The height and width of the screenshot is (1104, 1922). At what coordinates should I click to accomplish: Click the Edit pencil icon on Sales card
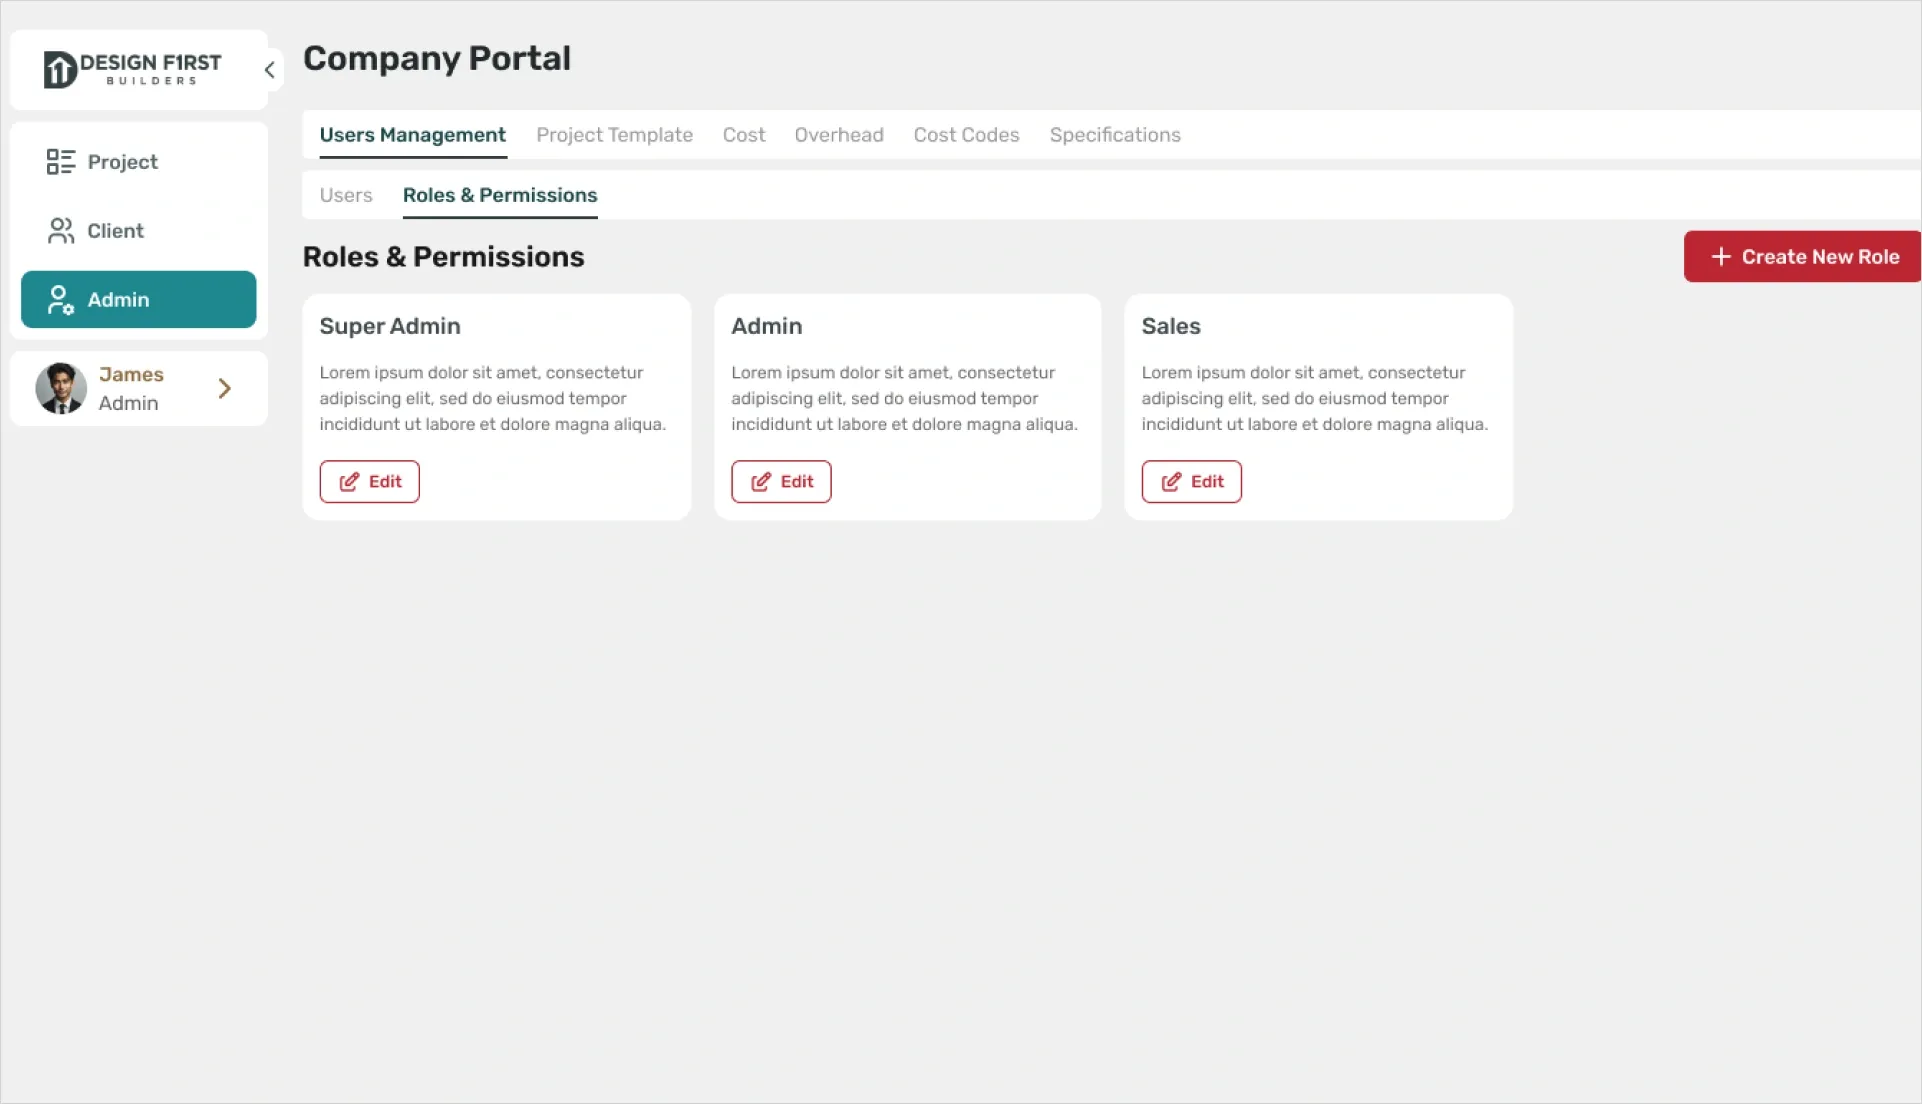[1171, 481]
